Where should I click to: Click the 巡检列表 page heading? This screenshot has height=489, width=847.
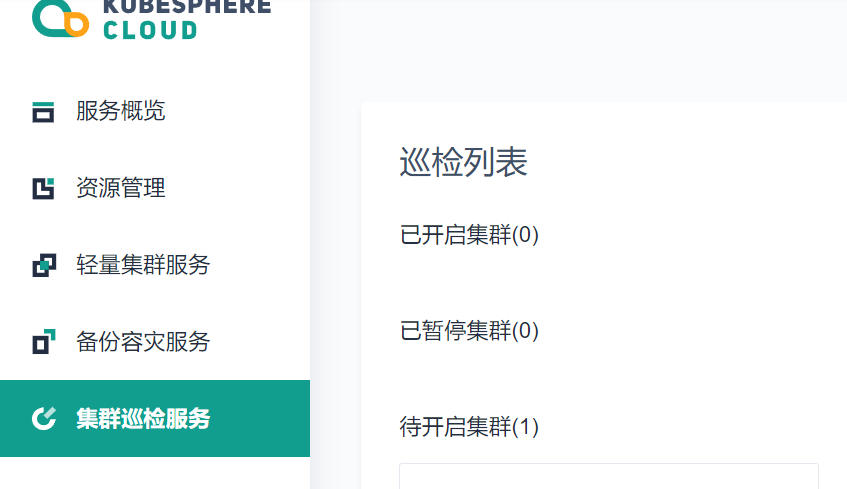(x=463, y=162)
